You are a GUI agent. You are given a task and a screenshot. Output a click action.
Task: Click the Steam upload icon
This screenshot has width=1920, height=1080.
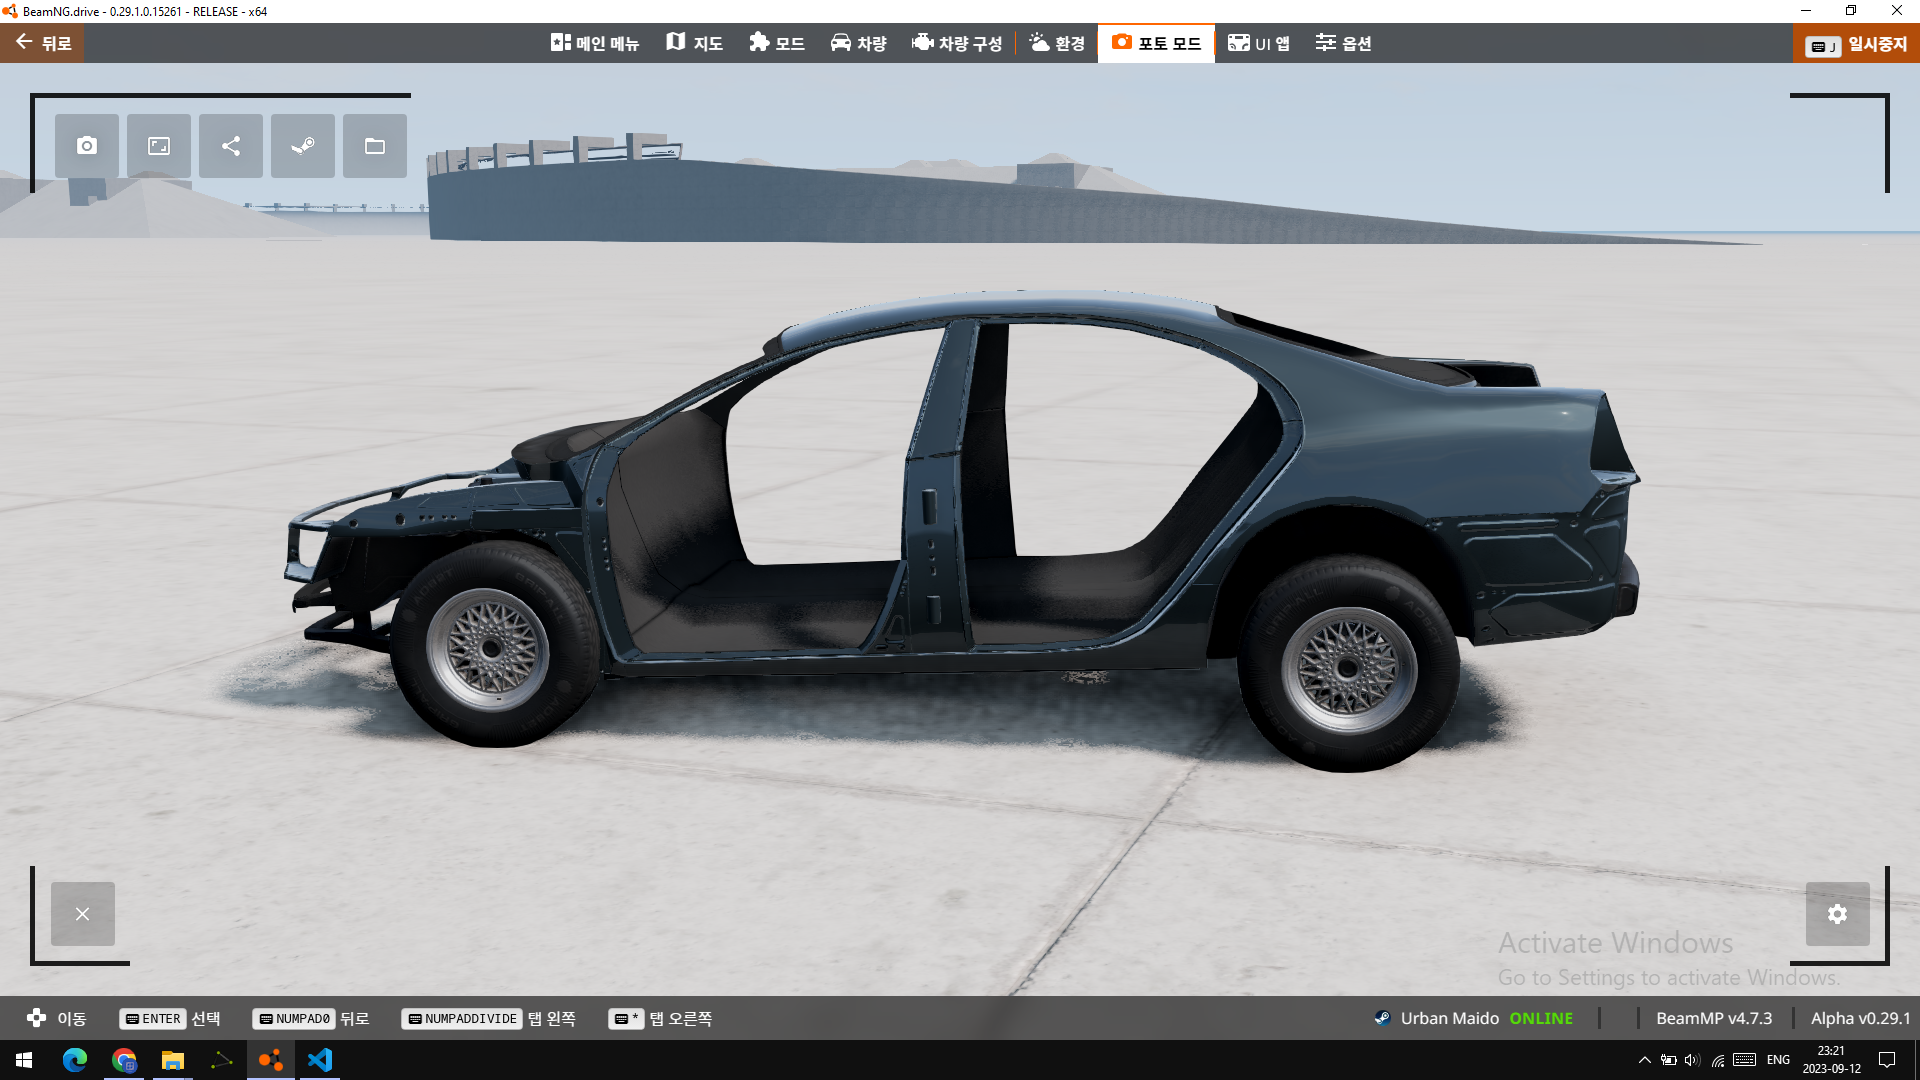(x=303, y=146)
